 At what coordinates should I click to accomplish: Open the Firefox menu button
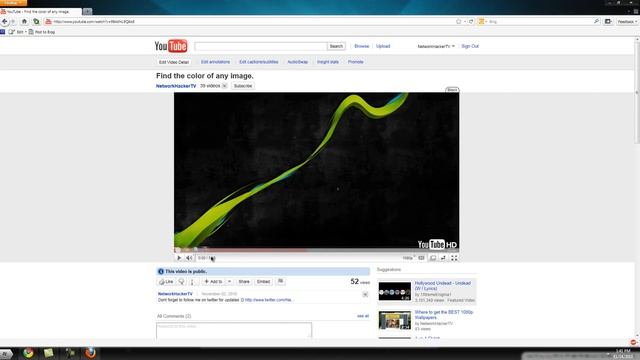13,3
